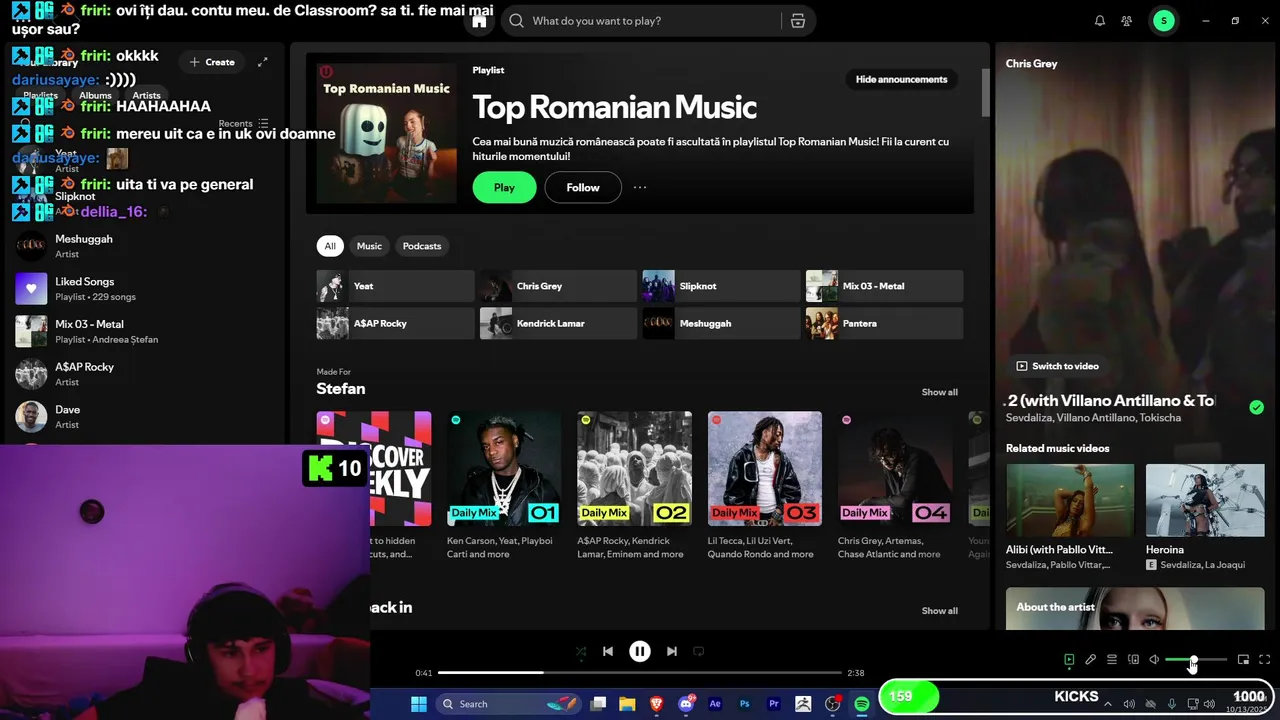Open the Windows Start menu
This screenshot has width=1280, height=720.
419,704
